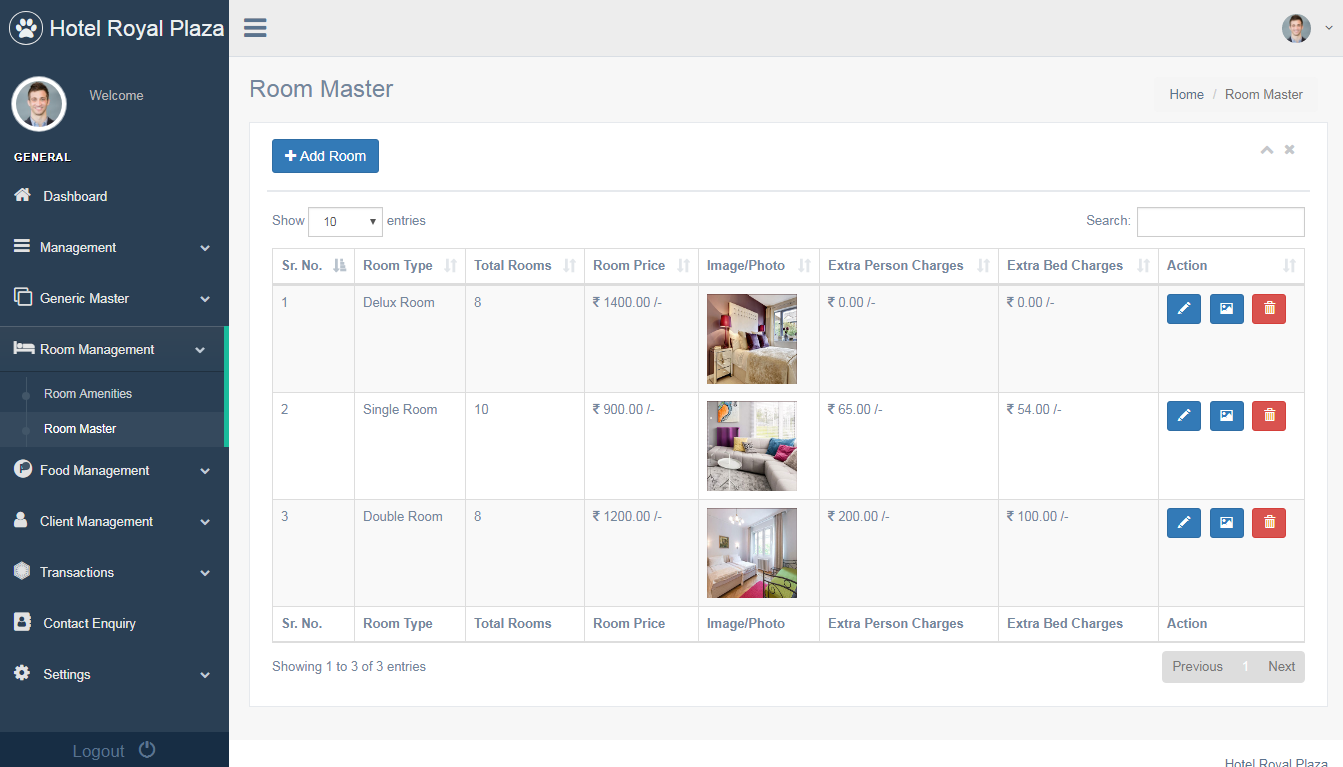Click the Next pagination button
Viewport: 1343px width, 767px height.
(x=1281, y=667)
